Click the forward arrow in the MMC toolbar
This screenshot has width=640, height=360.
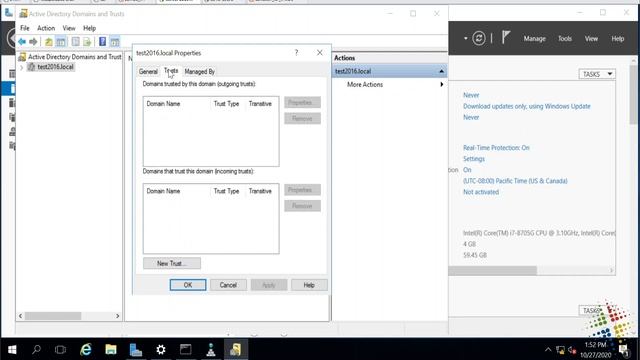click(33, 42)
